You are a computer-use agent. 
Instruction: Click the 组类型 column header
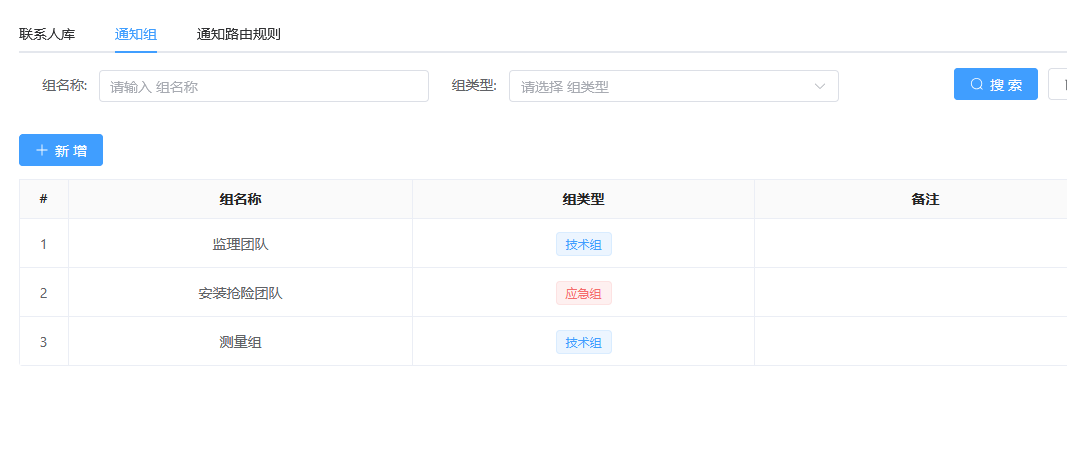coord(583,199)
